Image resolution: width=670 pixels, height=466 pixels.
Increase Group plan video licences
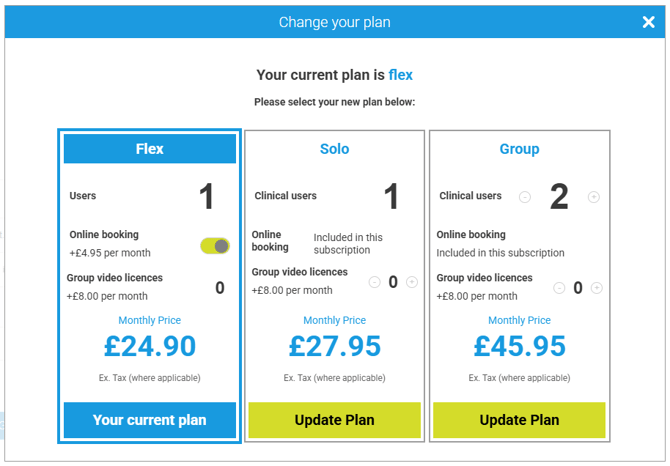597,288
